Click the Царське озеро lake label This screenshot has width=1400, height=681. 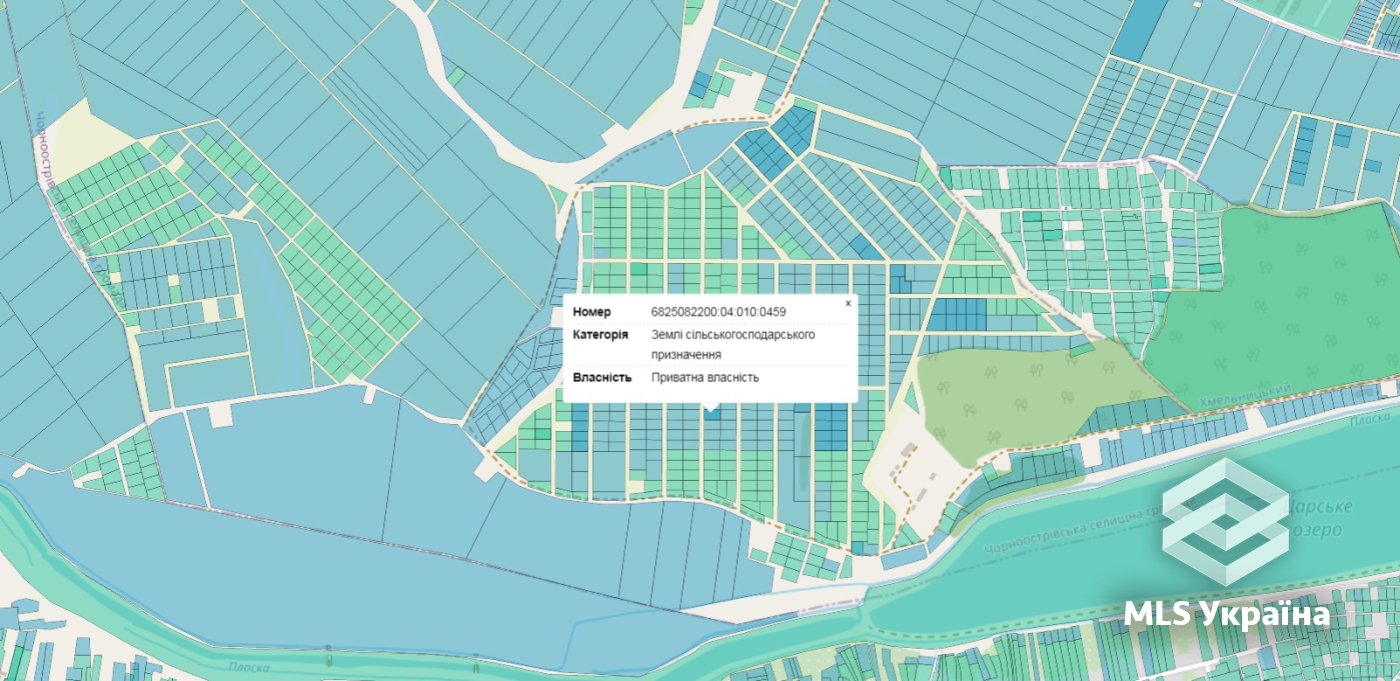1318,518
